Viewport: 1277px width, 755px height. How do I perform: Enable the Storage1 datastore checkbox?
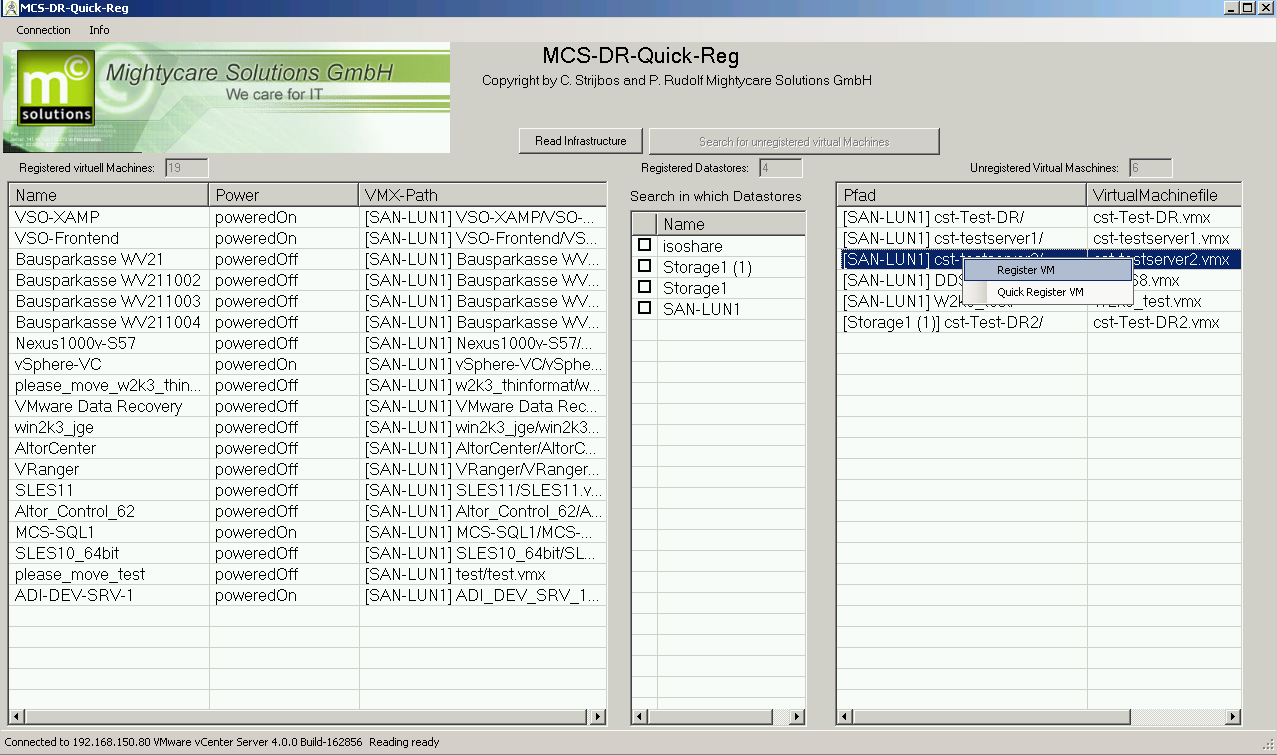point(645,287)
